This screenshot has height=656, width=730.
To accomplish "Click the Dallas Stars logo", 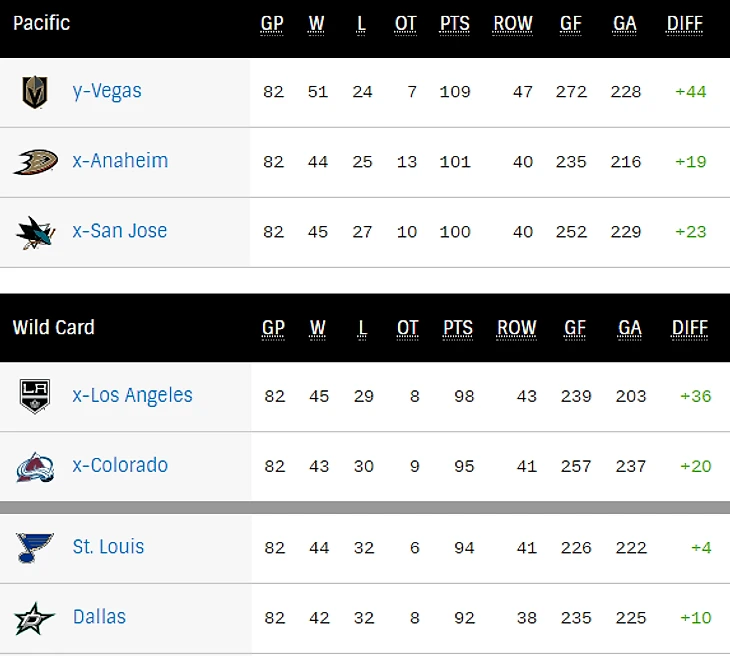I will click(x=35, y=618).
